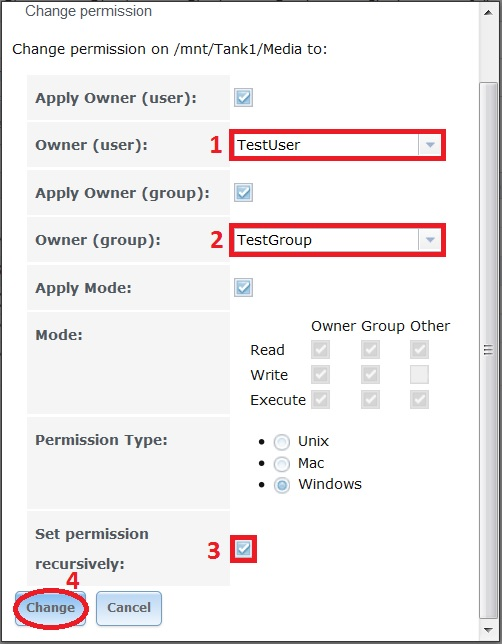Toggle the Apply Owner (group) checkbox
502x644 pixels.
pos(243,193)
